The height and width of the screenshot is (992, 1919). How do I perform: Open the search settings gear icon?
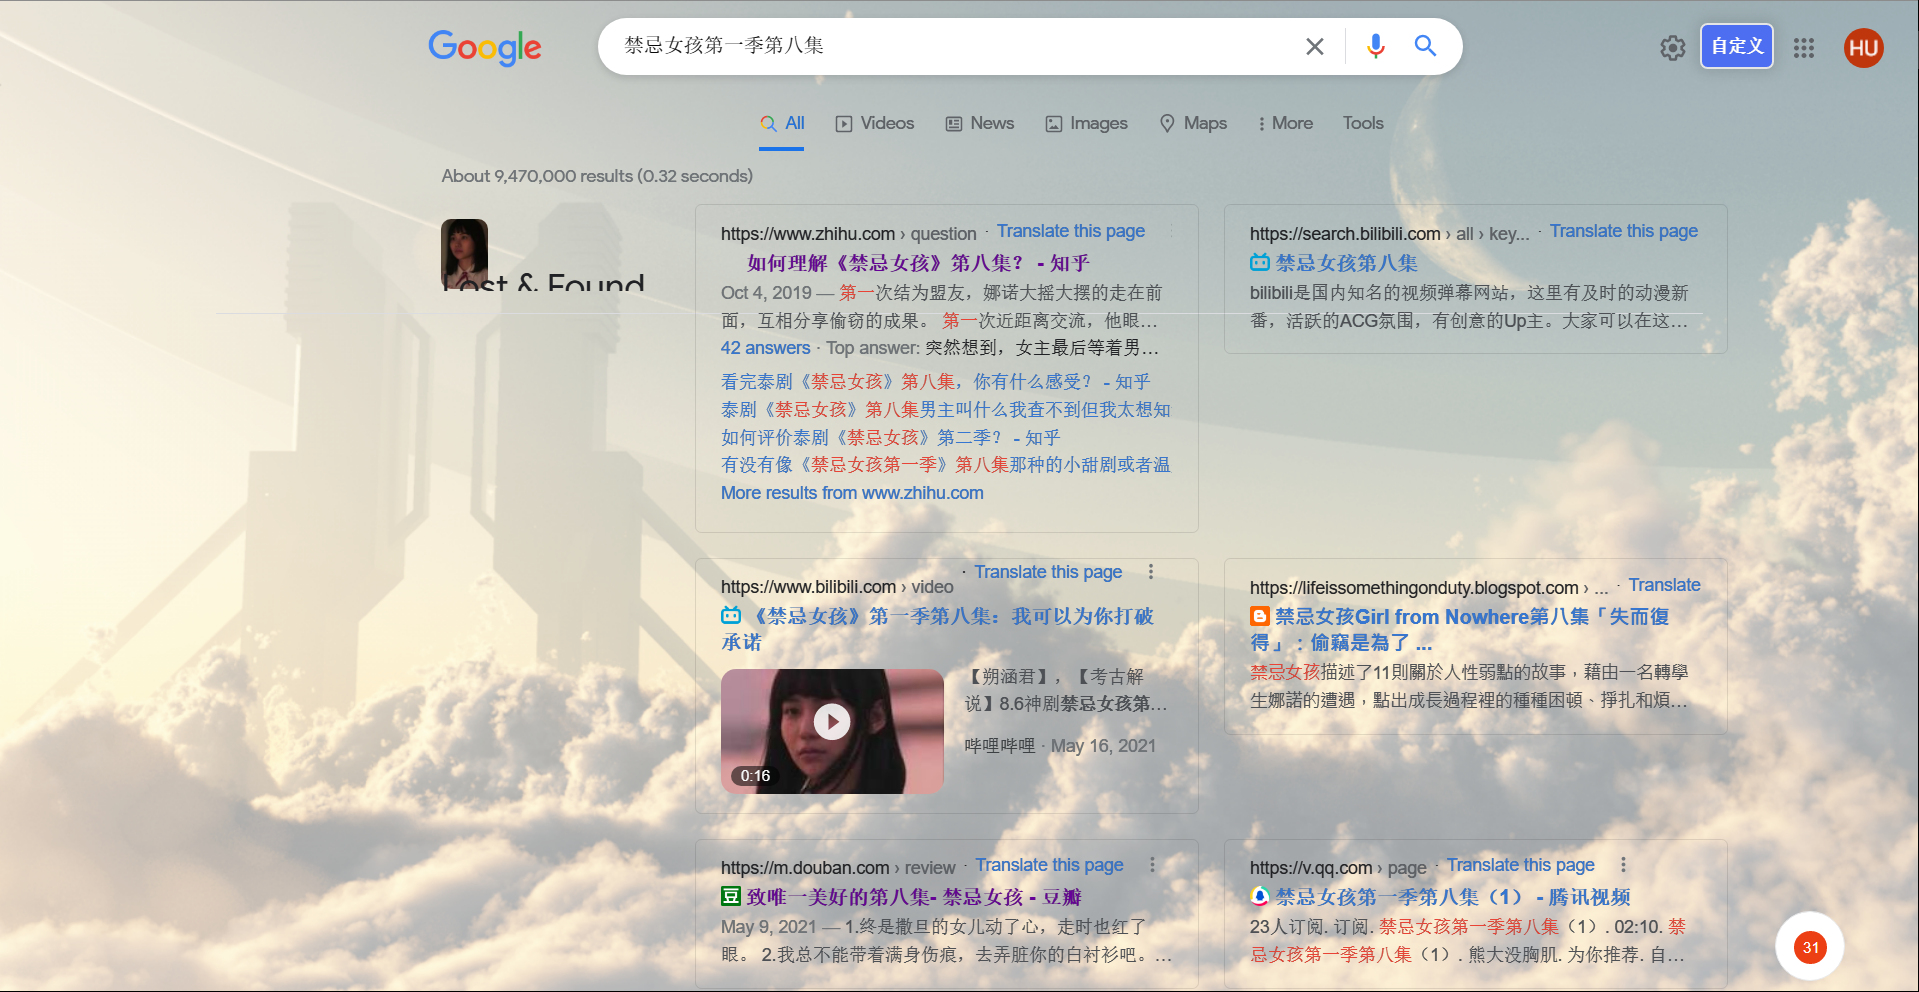[1671, 48]
